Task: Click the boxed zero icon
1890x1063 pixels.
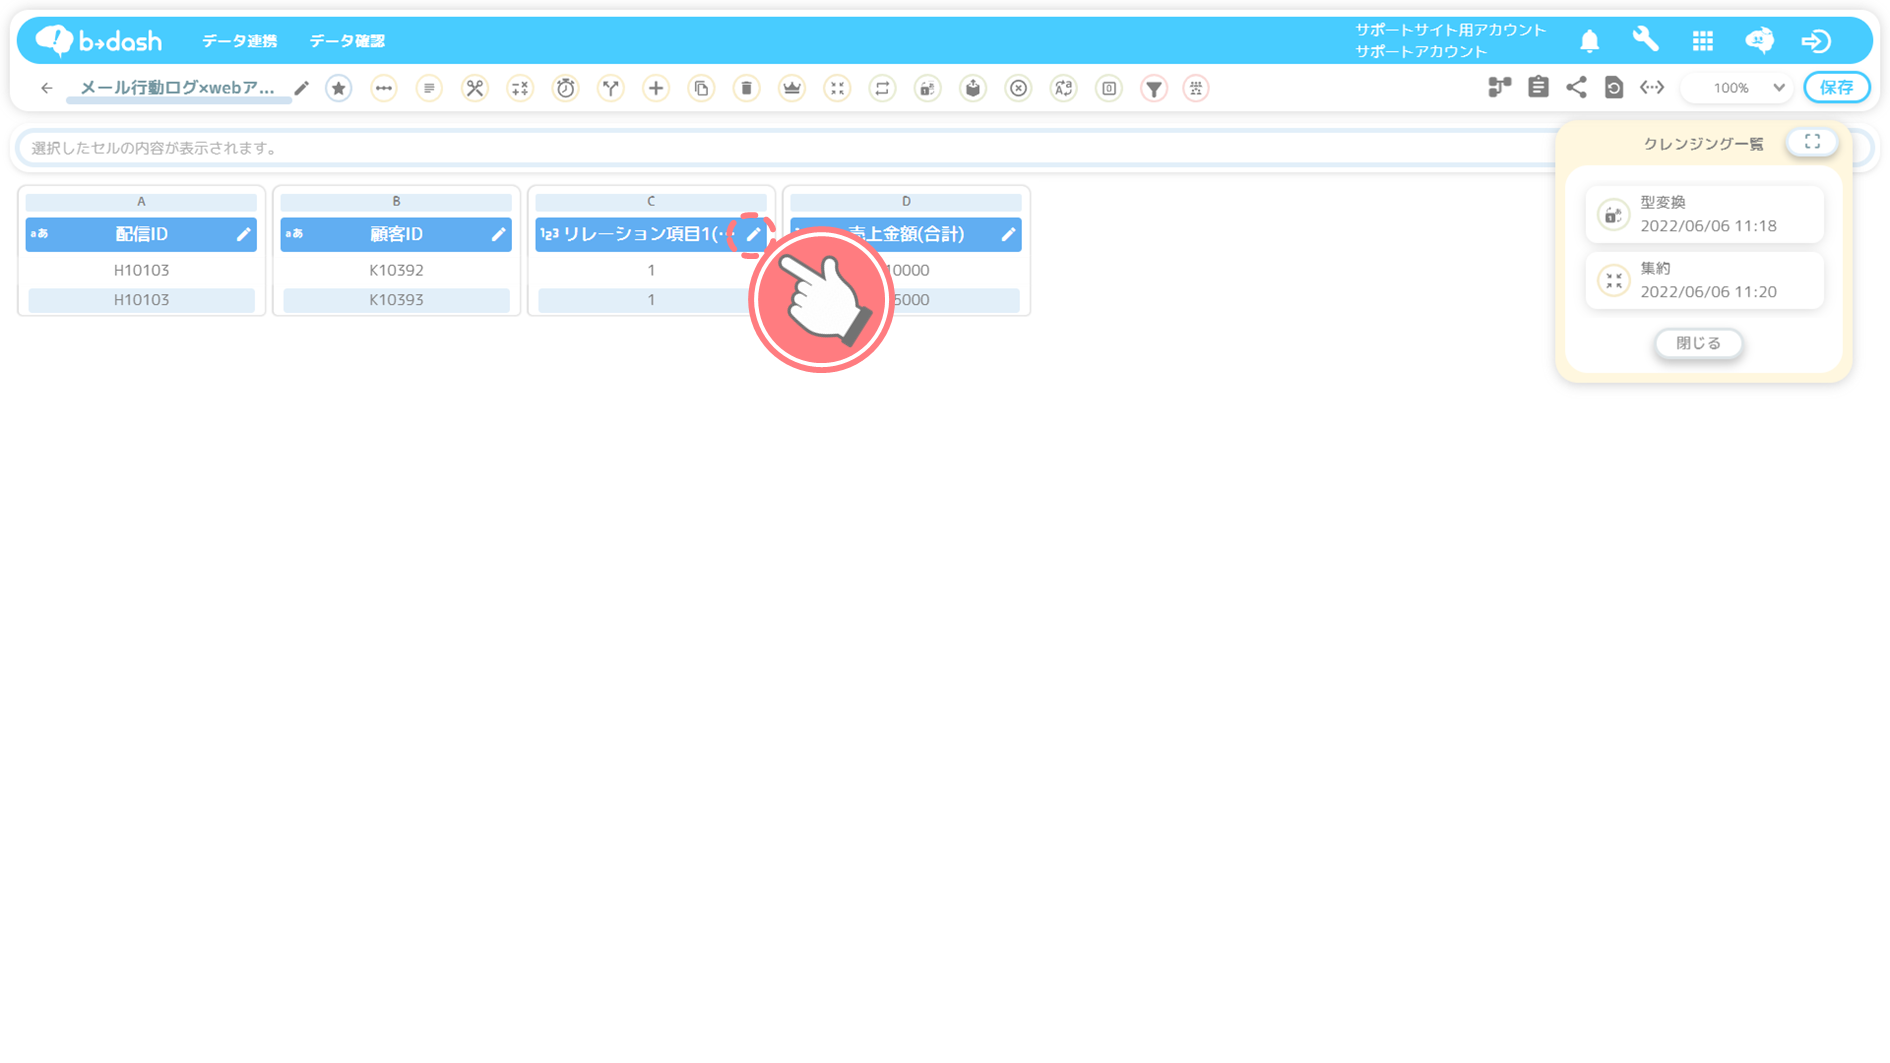Action: (1109, 88)
